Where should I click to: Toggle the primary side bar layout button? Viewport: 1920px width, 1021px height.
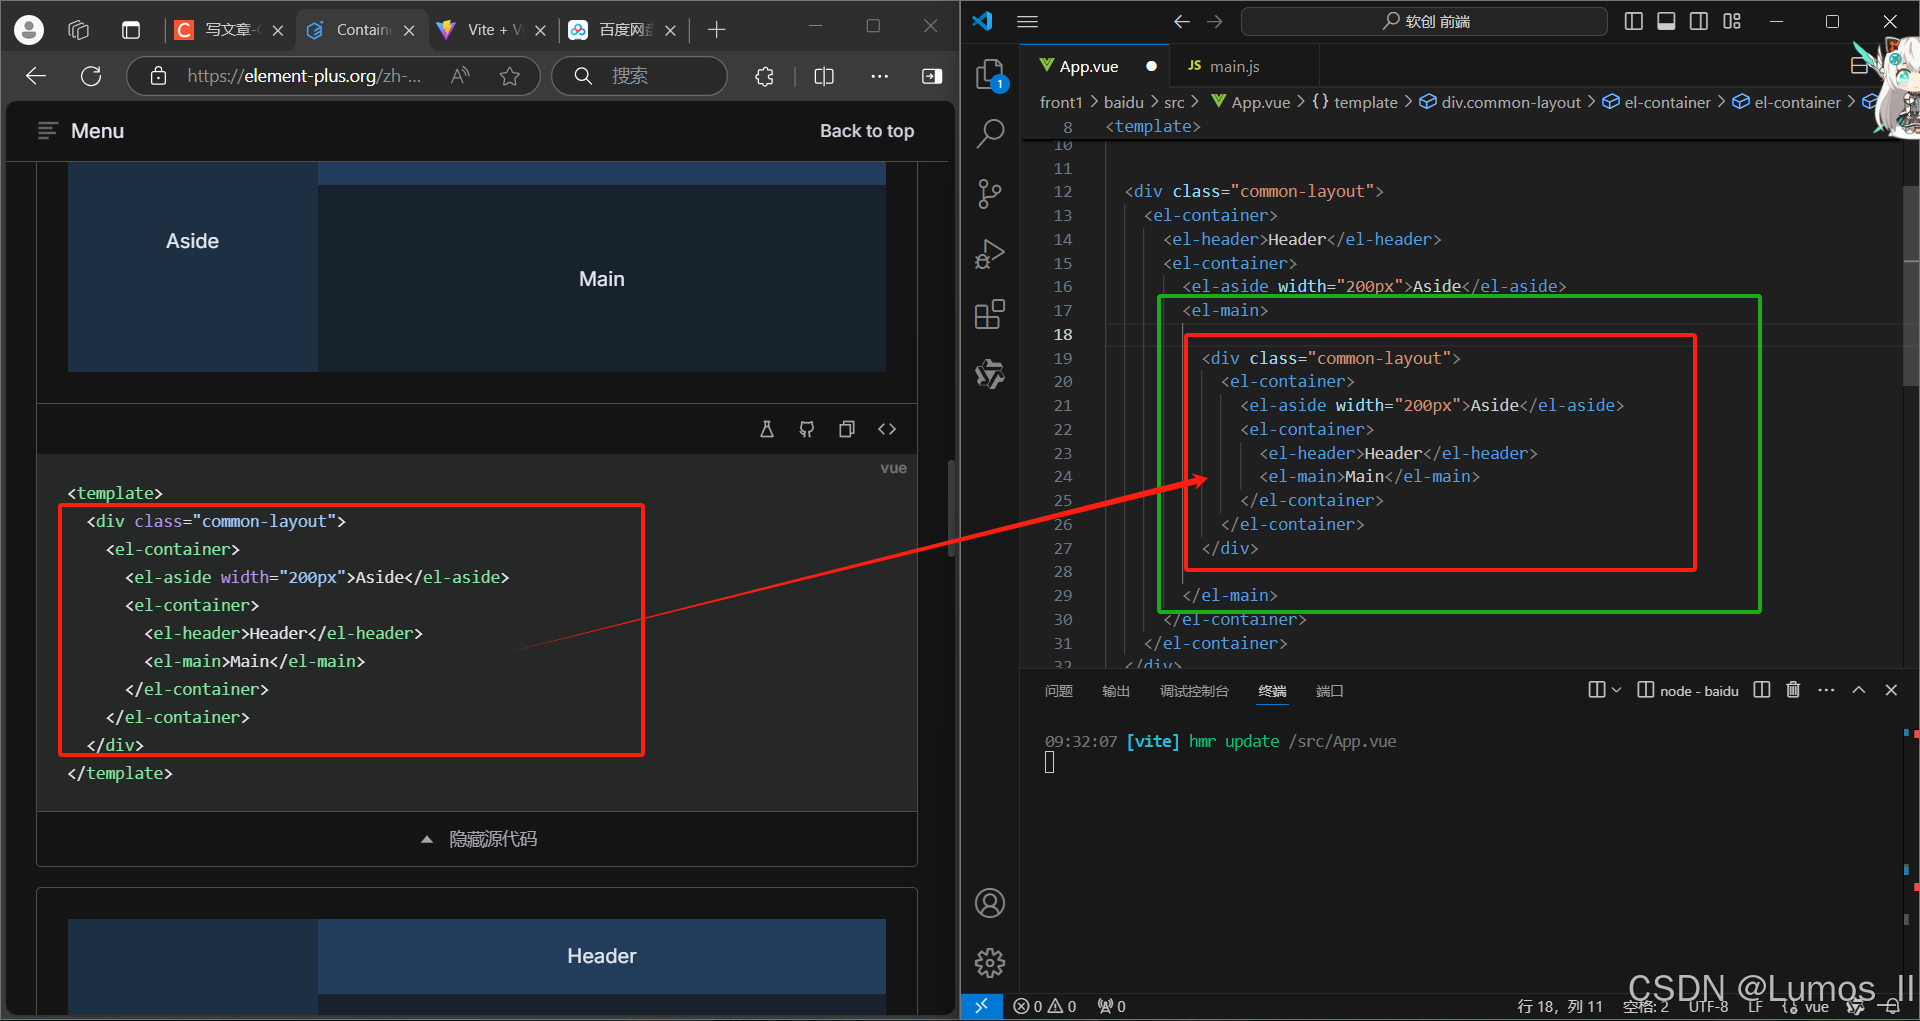point(1634,21)
